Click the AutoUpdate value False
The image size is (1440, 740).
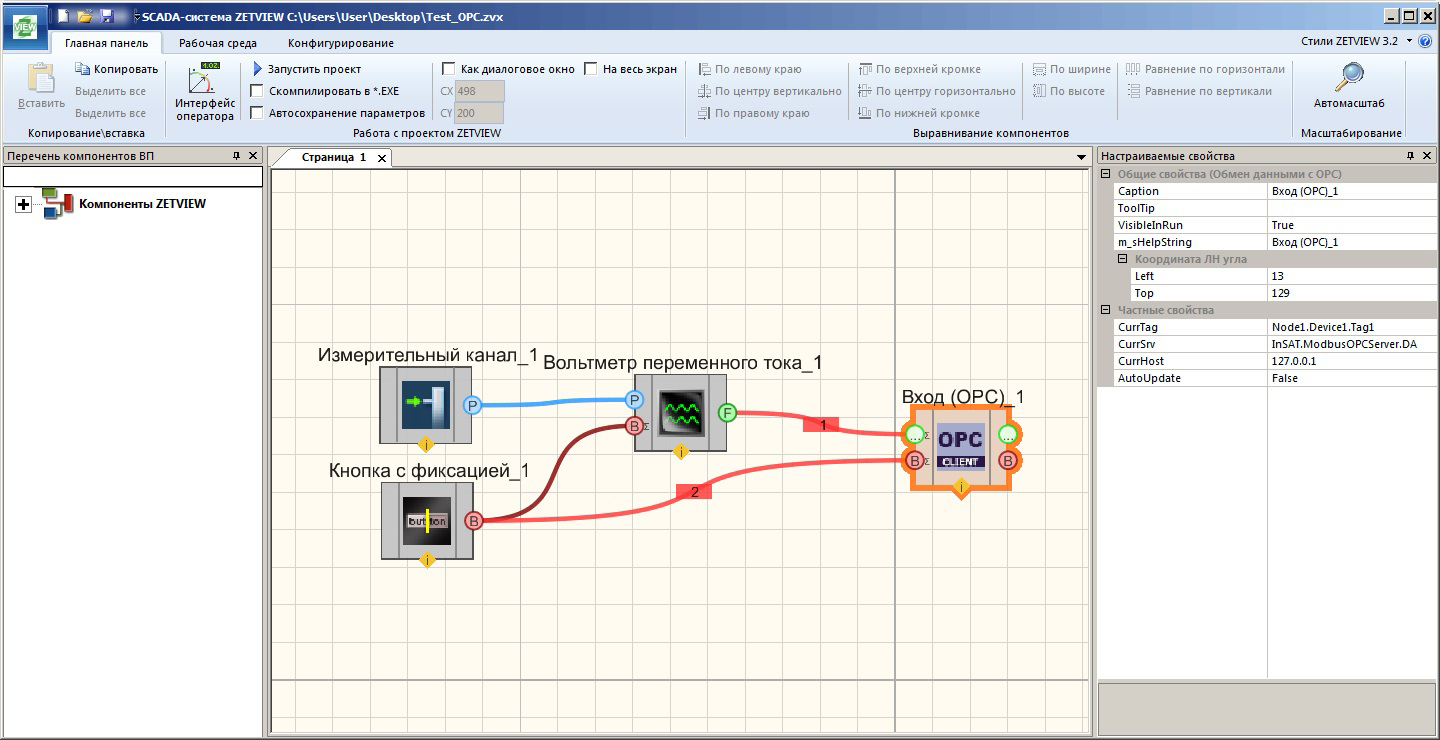tap(1352, 378)
